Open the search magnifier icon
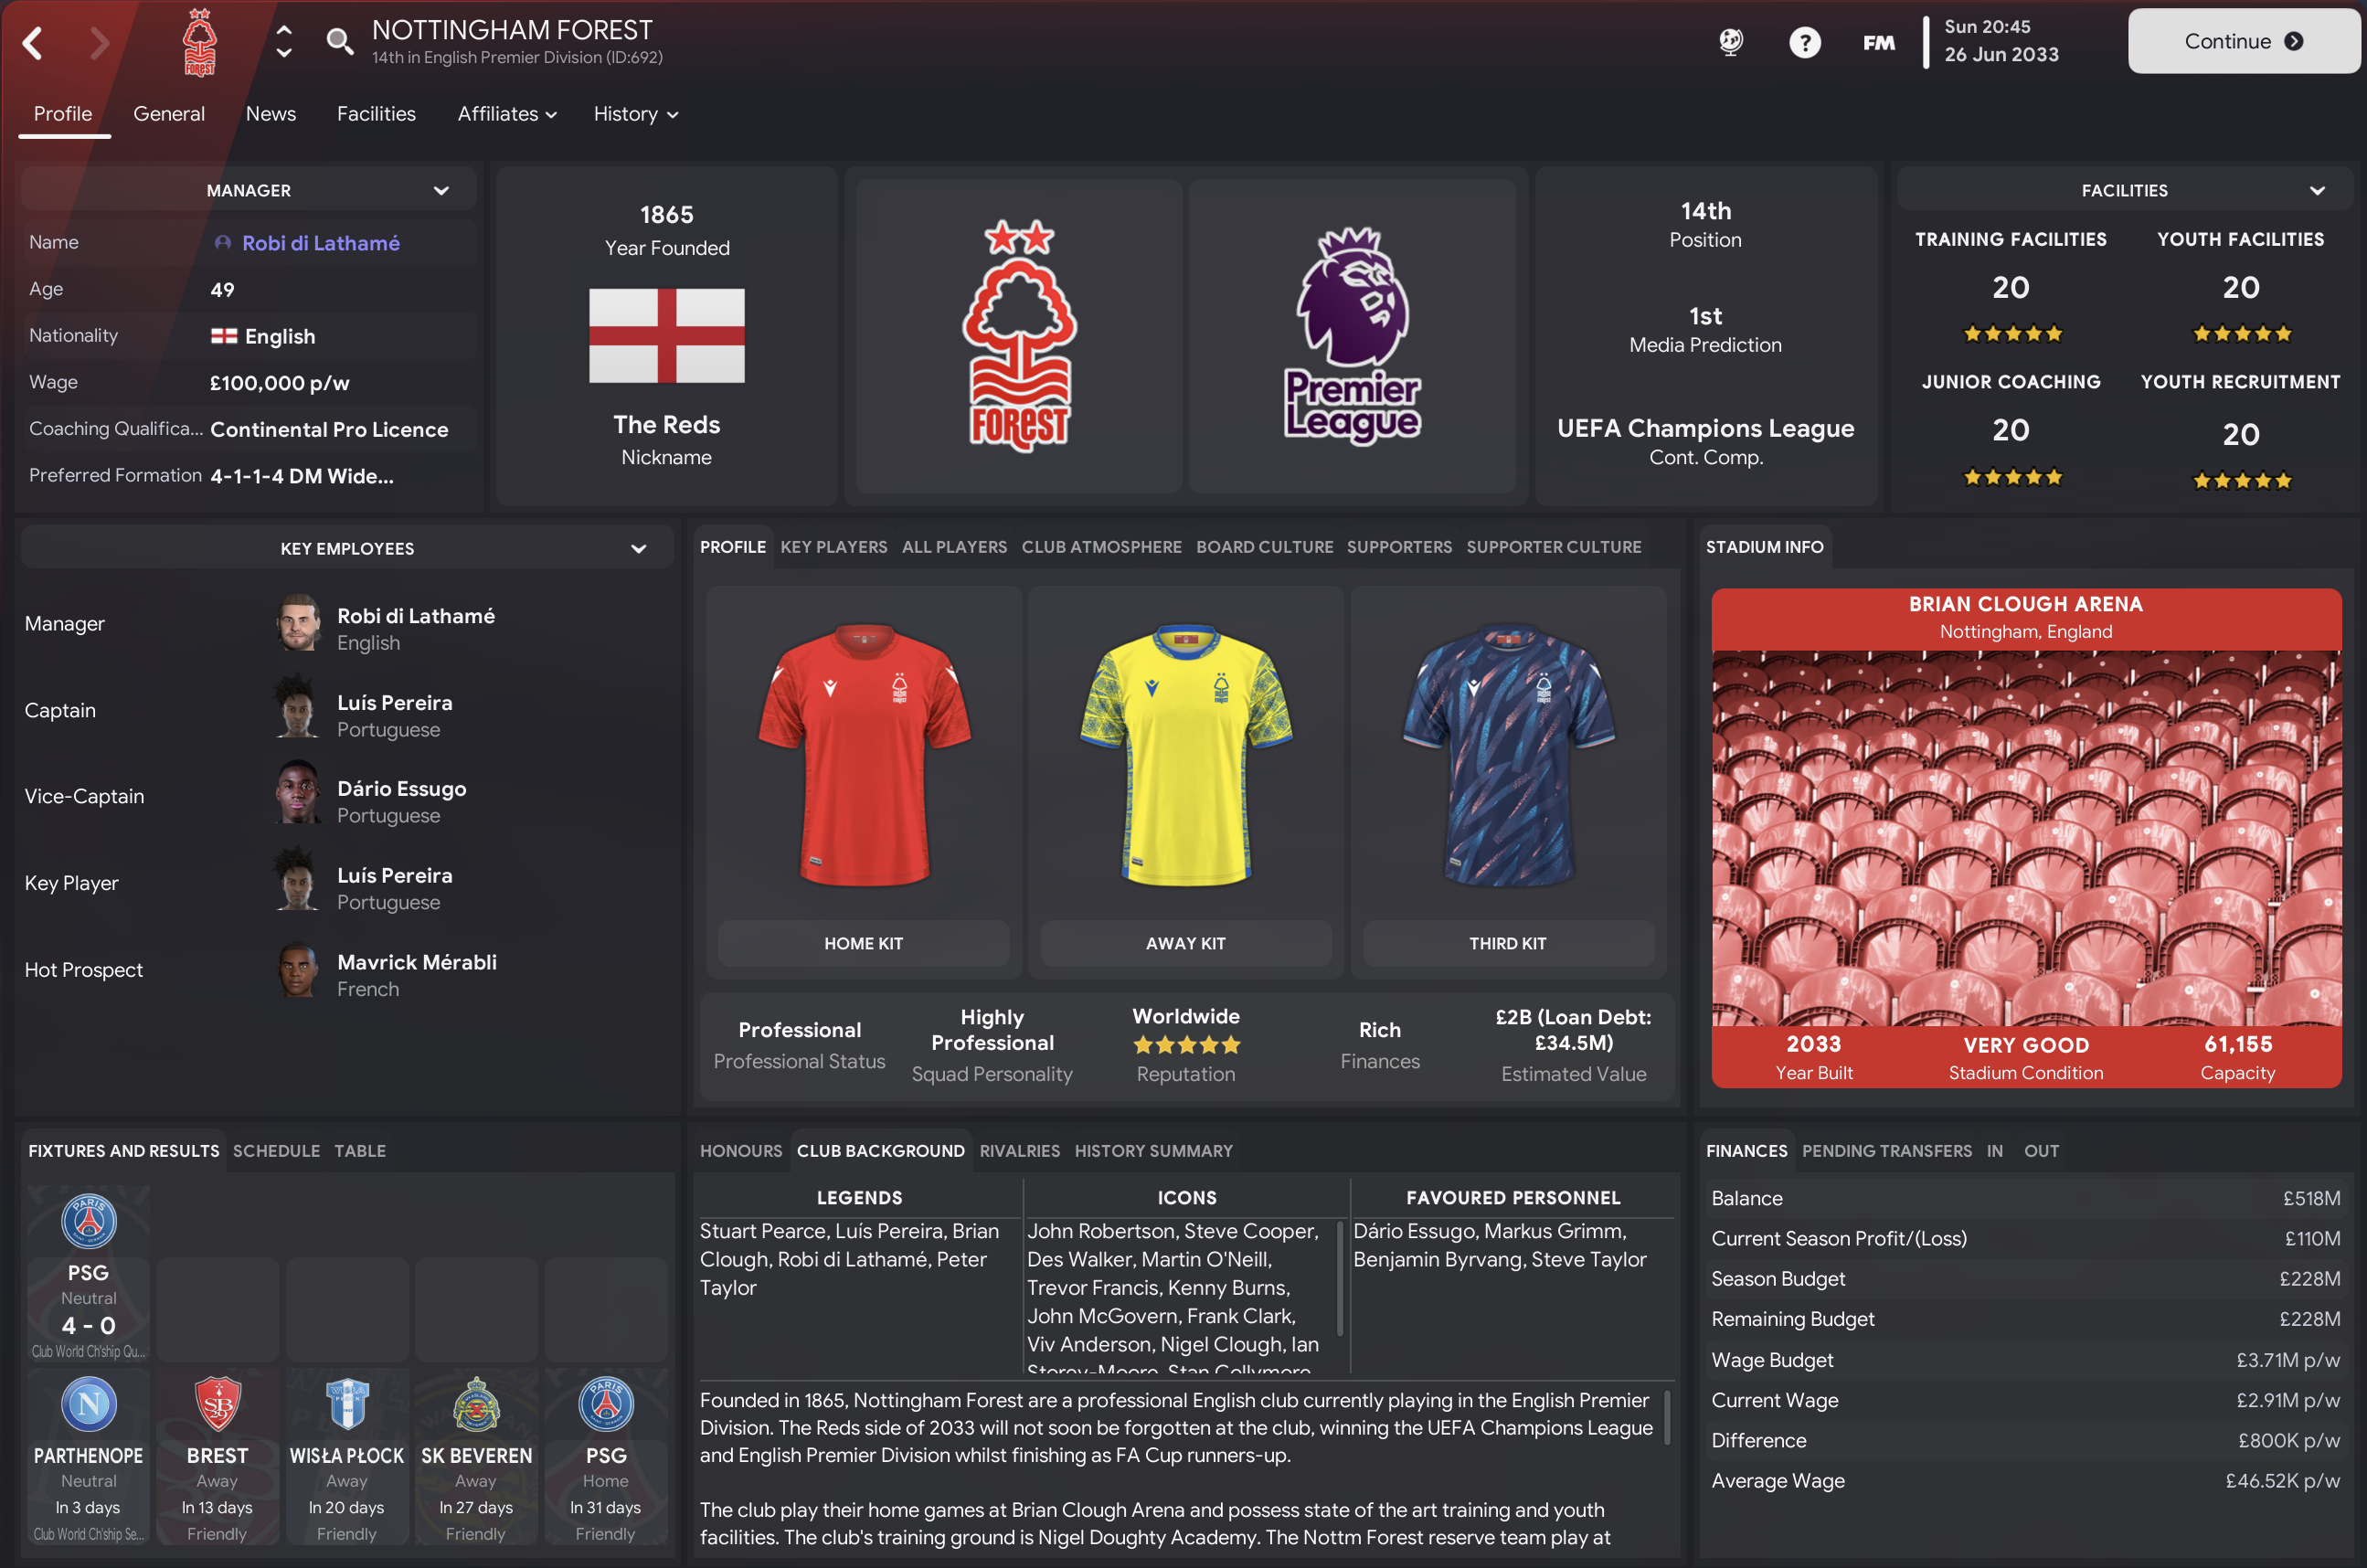Viewport: 2367px width, 1568px height. point(340,42)
